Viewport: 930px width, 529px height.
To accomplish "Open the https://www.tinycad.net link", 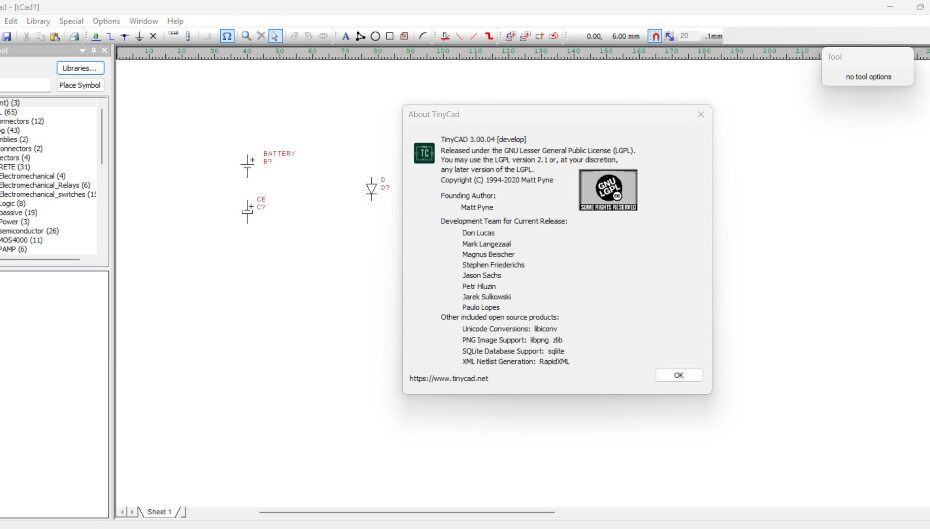I will (448, 378).
